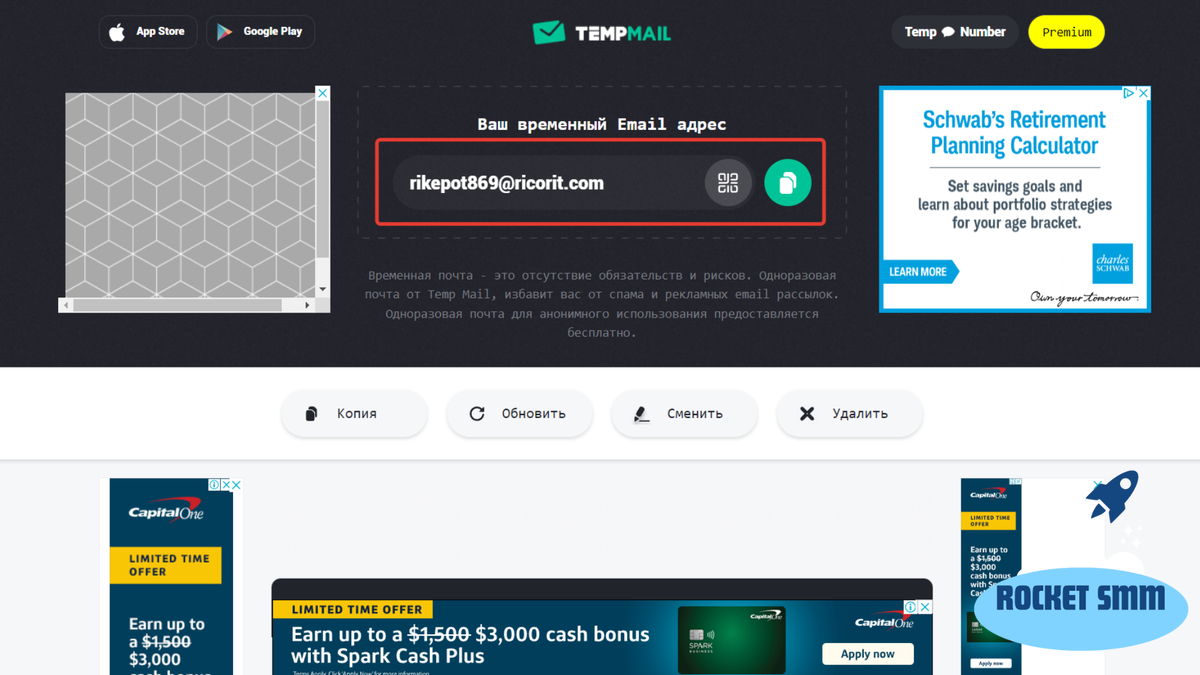Click the Копия button

pyautogui.click(x=354, y=413)
